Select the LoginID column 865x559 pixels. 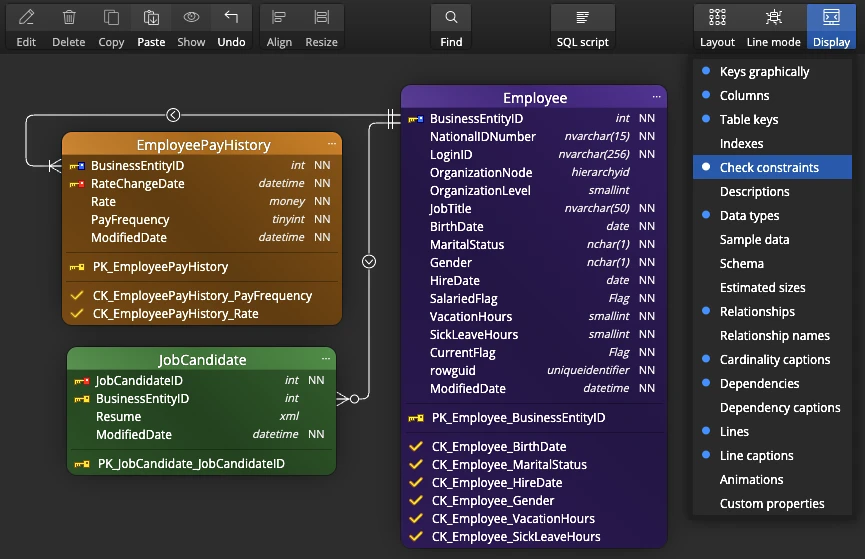(533, 155)
